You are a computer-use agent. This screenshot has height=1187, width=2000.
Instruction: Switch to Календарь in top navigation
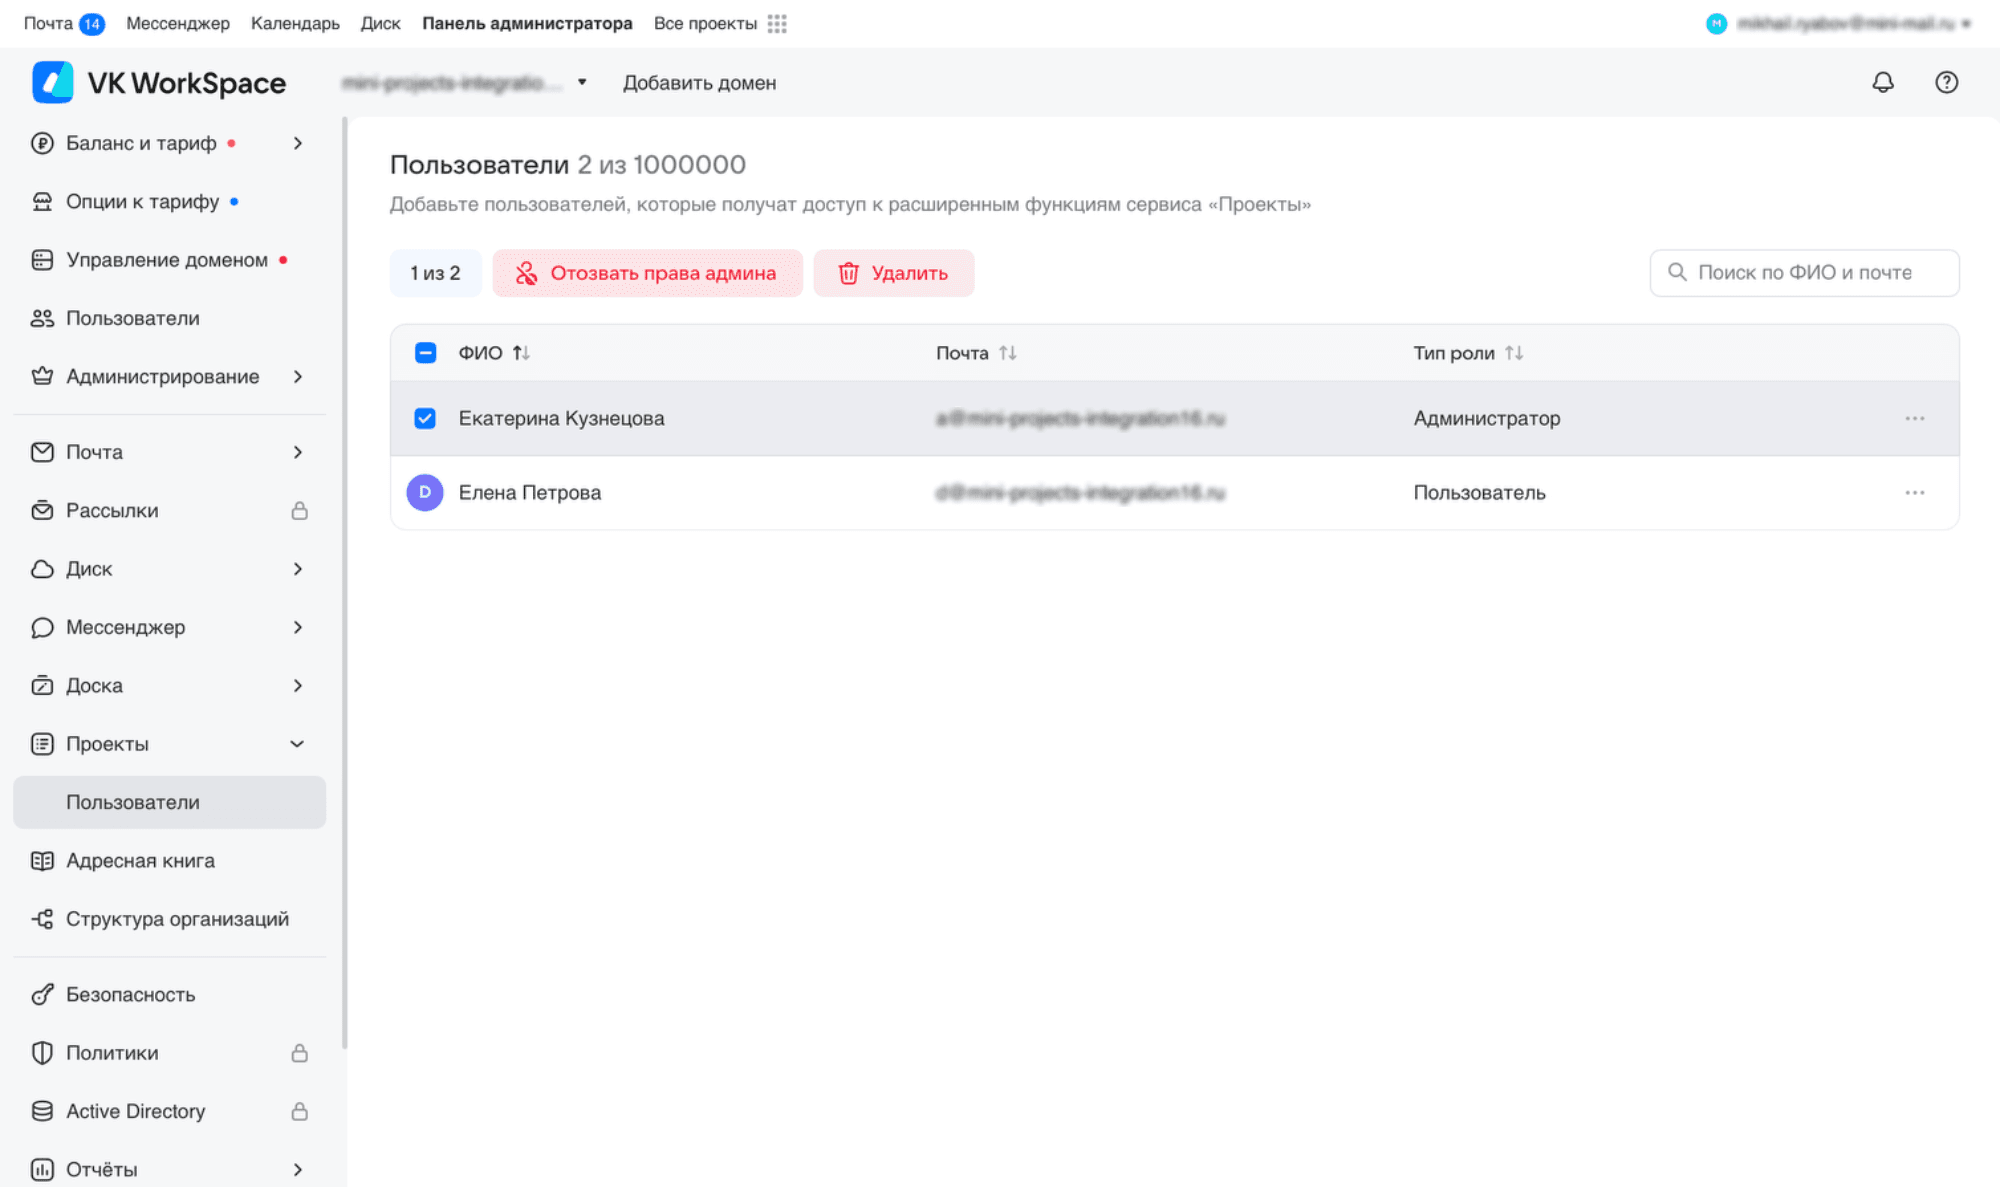295,24
